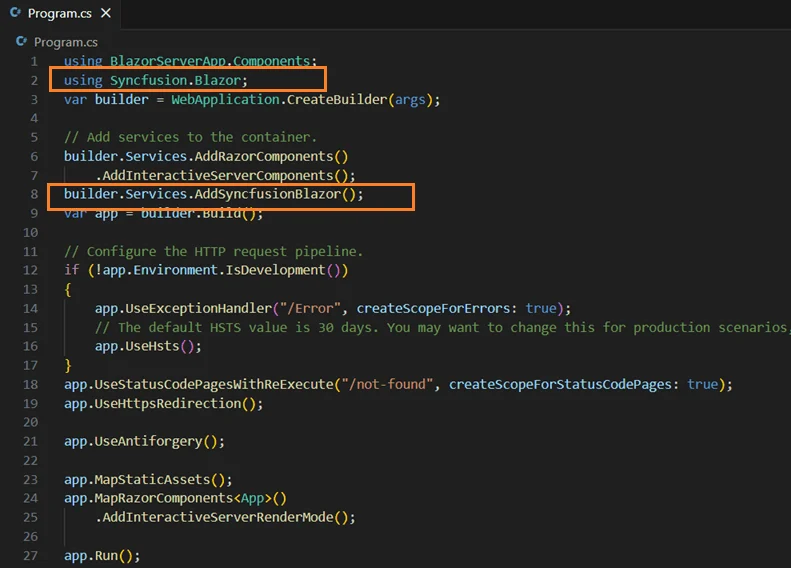791x568 pixels.
Task: Click the C# file icon in the Program.cs tab
Action: pos(16,13)
